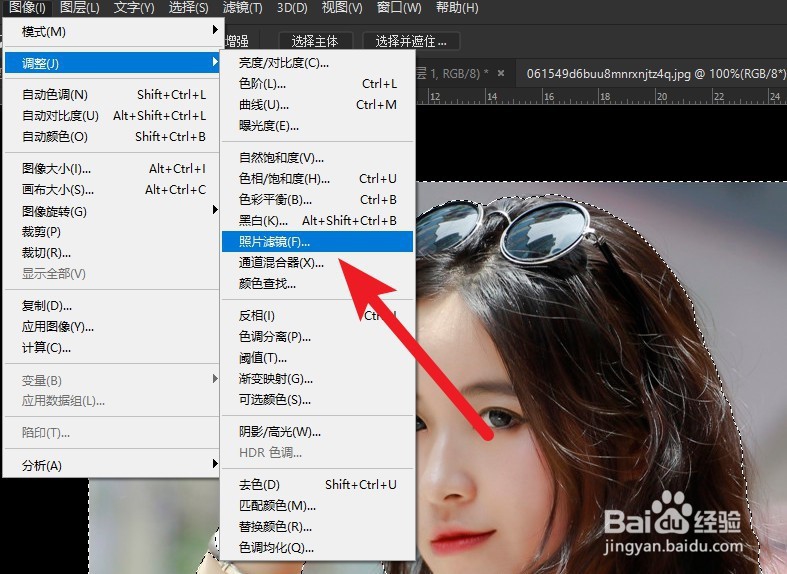Choose 复制(D)... command
This screenshot has height=574, width=787.
click(x=111, y=306)
